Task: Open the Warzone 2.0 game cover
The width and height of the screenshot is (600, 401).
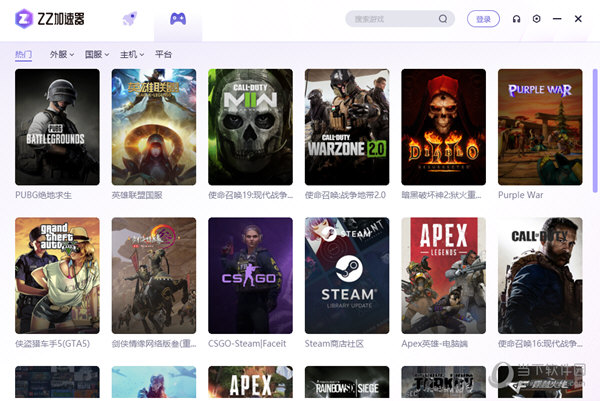Action: point(347,127)
